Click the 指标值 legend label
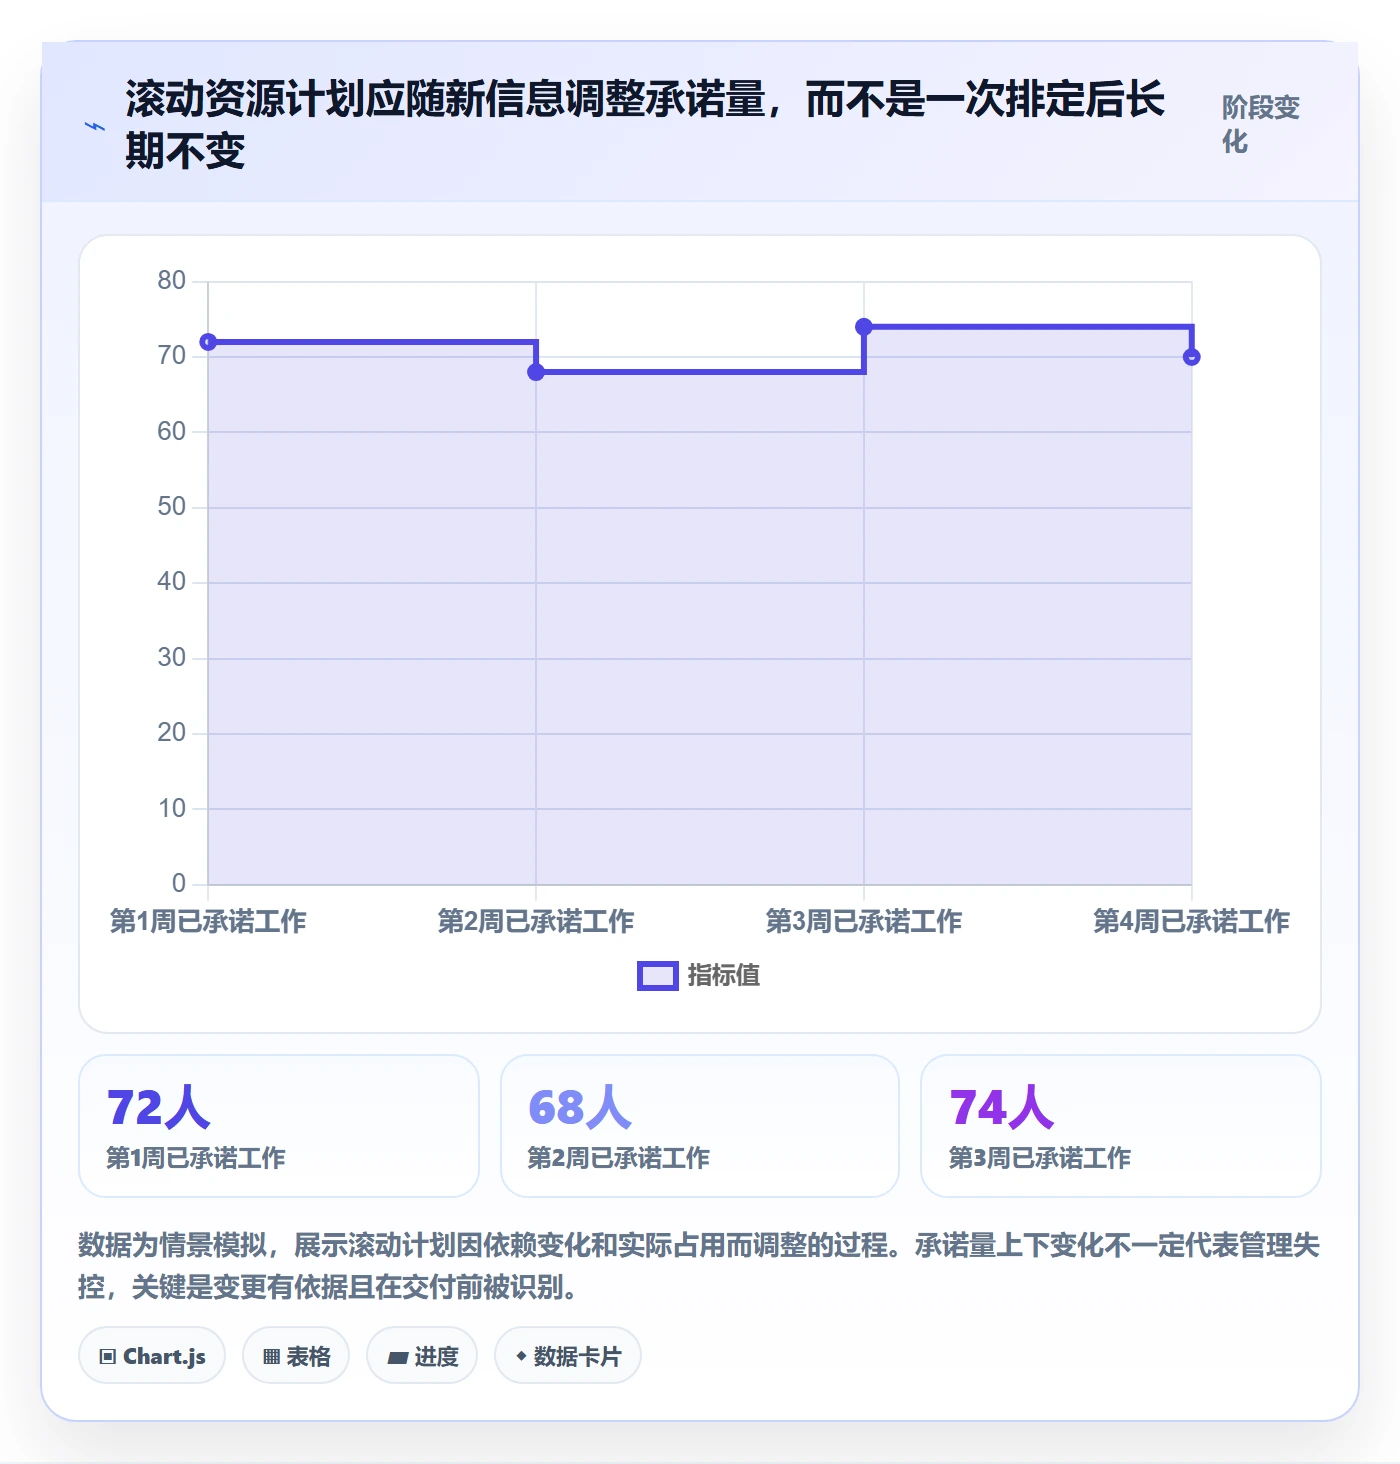The image size is (1400, 1464). (x=724, y=975)
